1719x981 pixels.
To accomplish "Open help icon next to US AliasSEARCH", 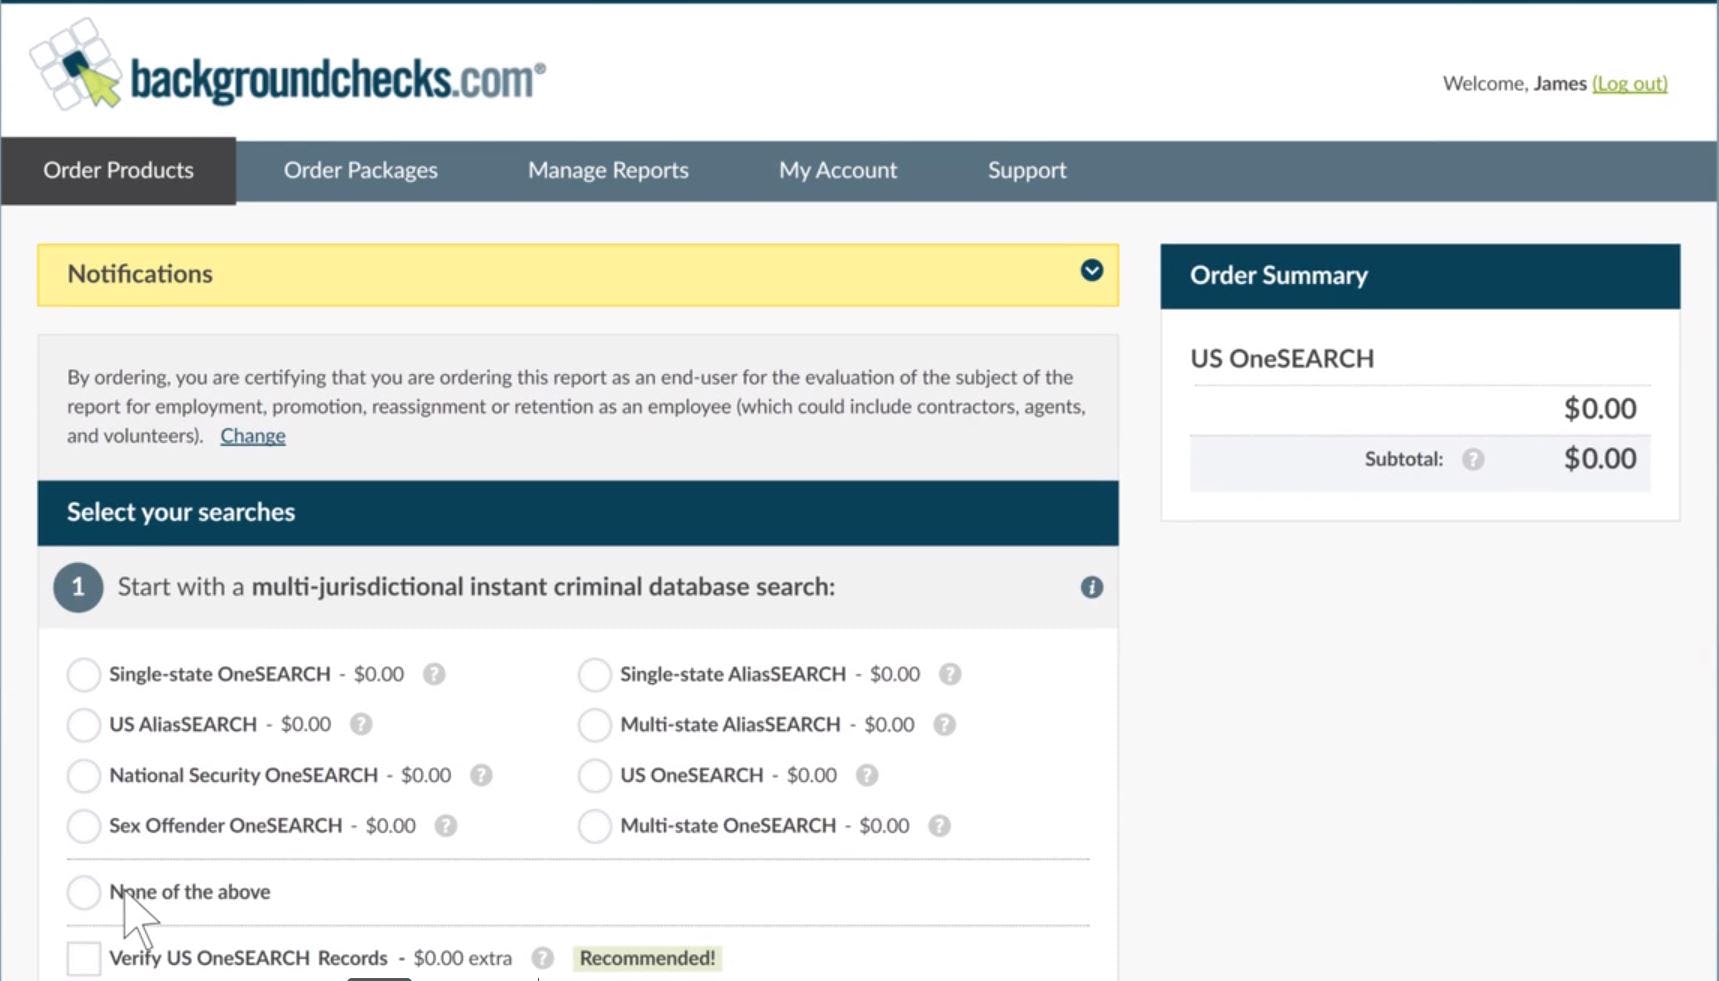I will pos(361,724).
